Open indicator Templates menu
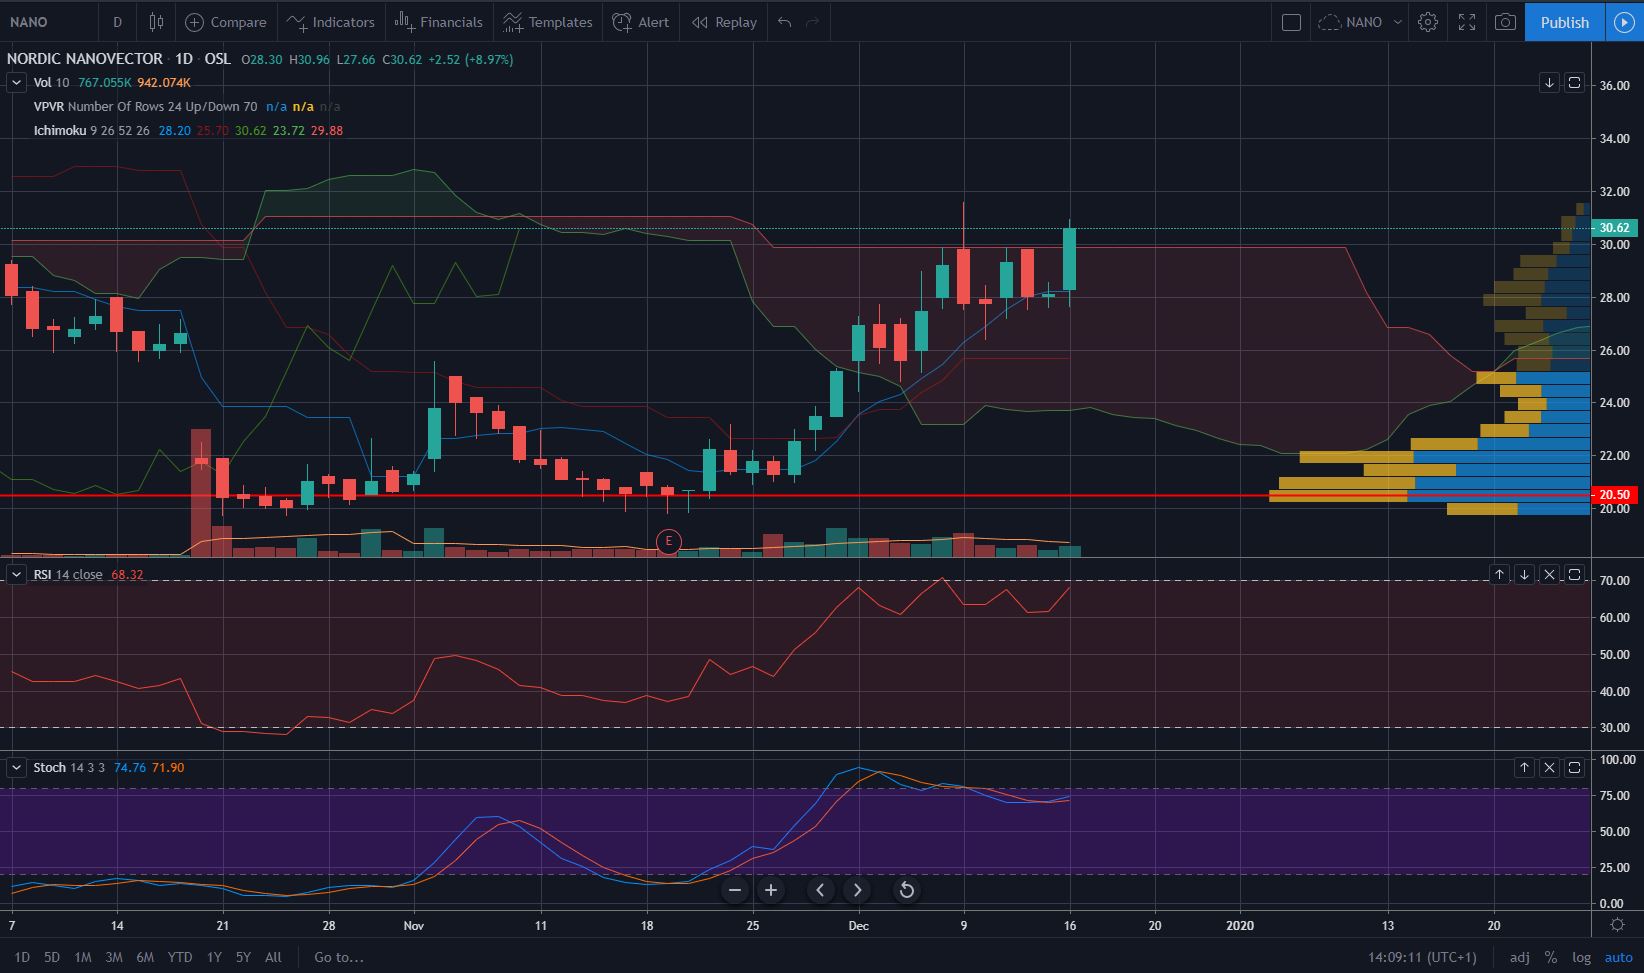Viewport: 1644px width, 973px height. tap(547, 22)
